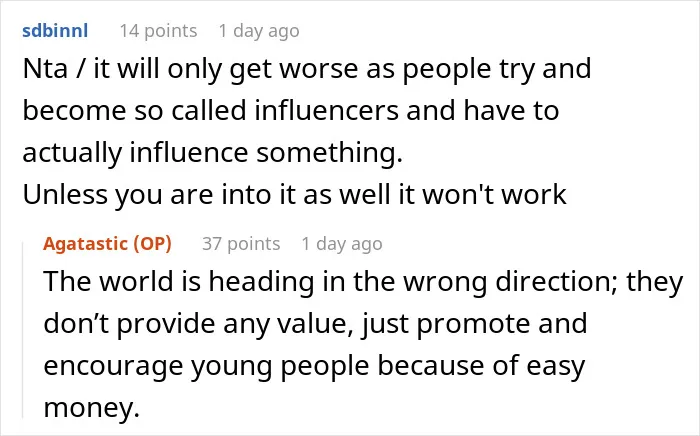Image resolution: width=700 pixels, height=436 pixels.
Task: Click the 14 points score
Action: (x=158, y=31)
